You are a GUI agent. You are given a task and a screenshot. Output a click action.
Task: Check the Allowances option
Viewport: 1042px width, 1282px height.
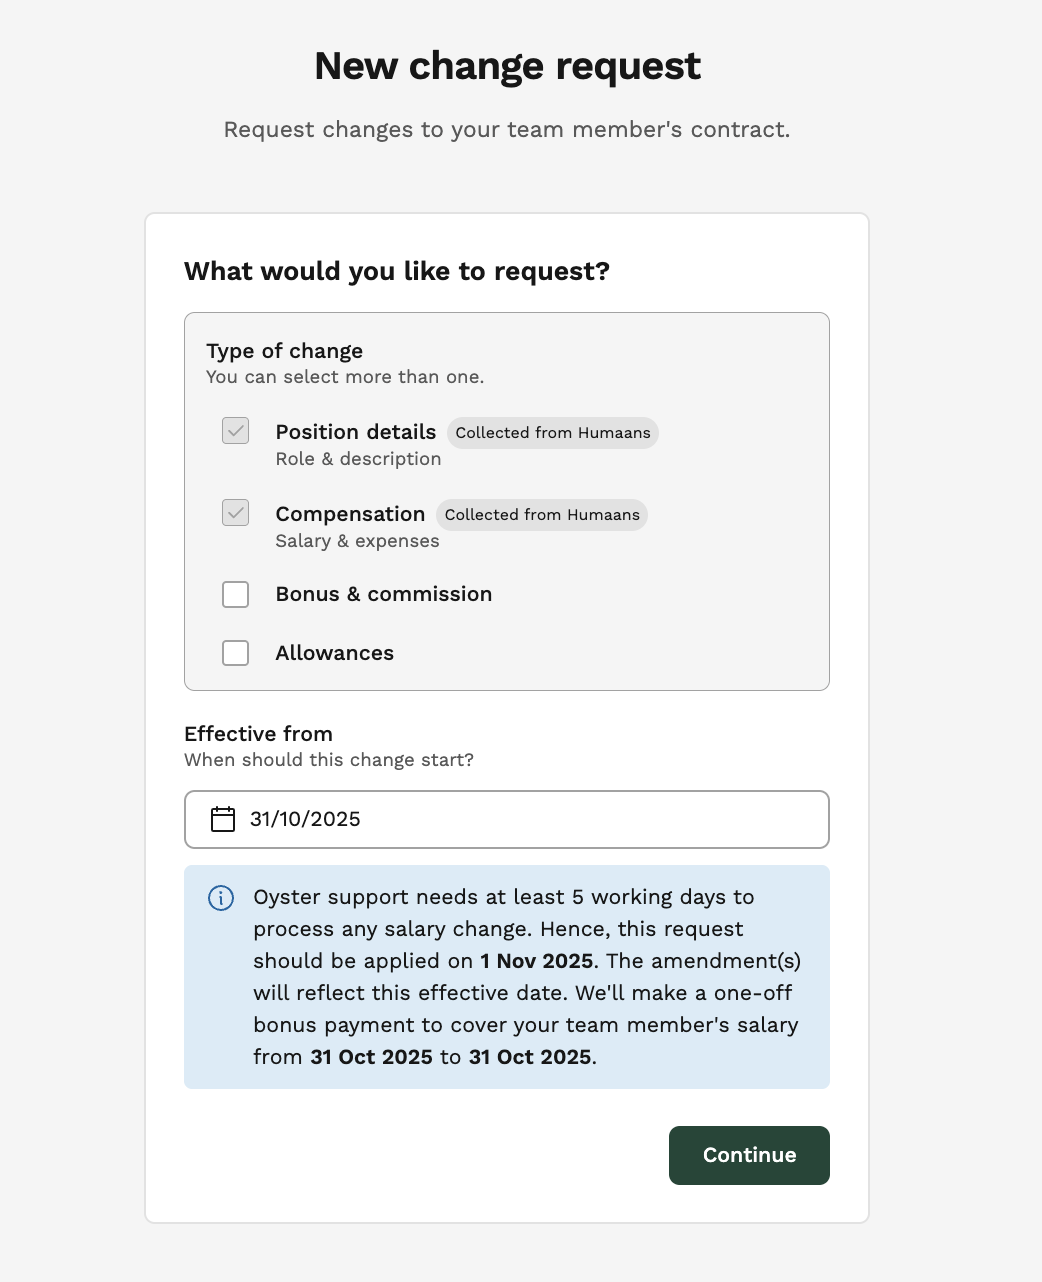click(236, 653)
